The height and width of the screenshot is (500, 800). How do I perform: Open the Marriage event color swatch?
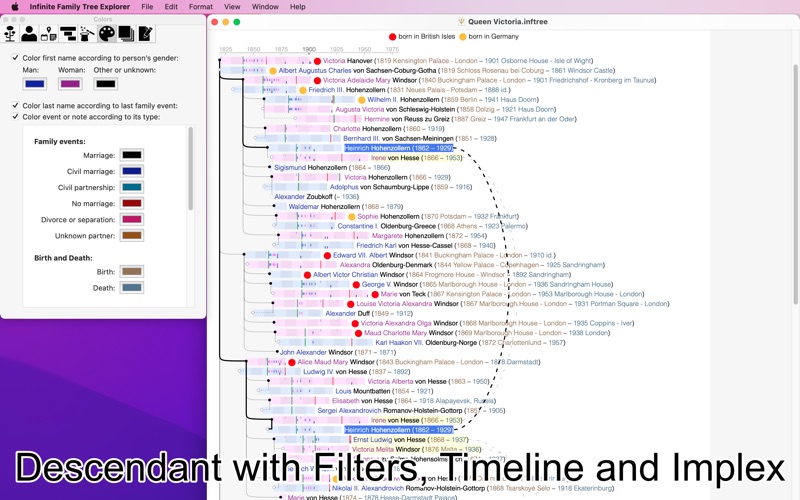pos(132,155)
